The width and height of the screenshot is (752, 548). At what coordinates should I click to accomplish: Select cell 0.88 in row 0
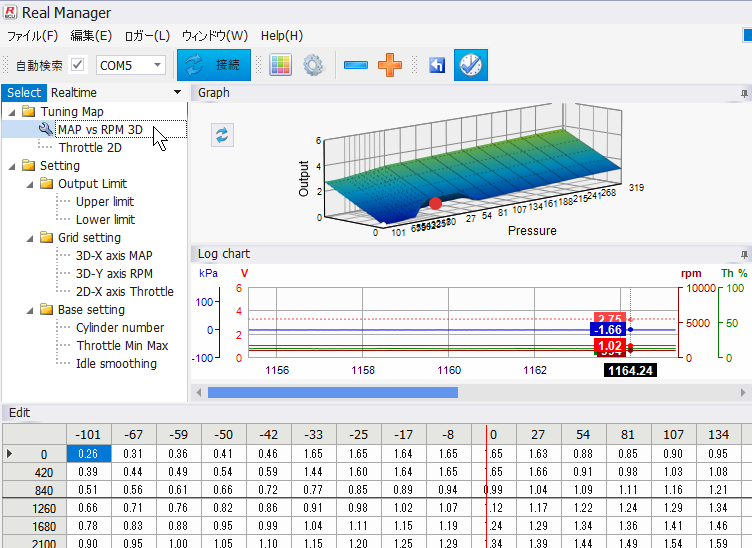(583, 454)
